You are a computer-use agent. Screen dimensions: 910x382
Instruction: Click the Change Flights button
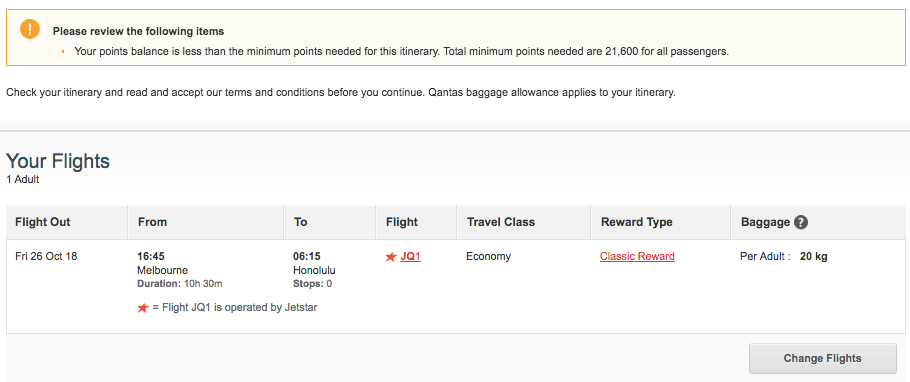pyautogui.click(x=822, y=358)
